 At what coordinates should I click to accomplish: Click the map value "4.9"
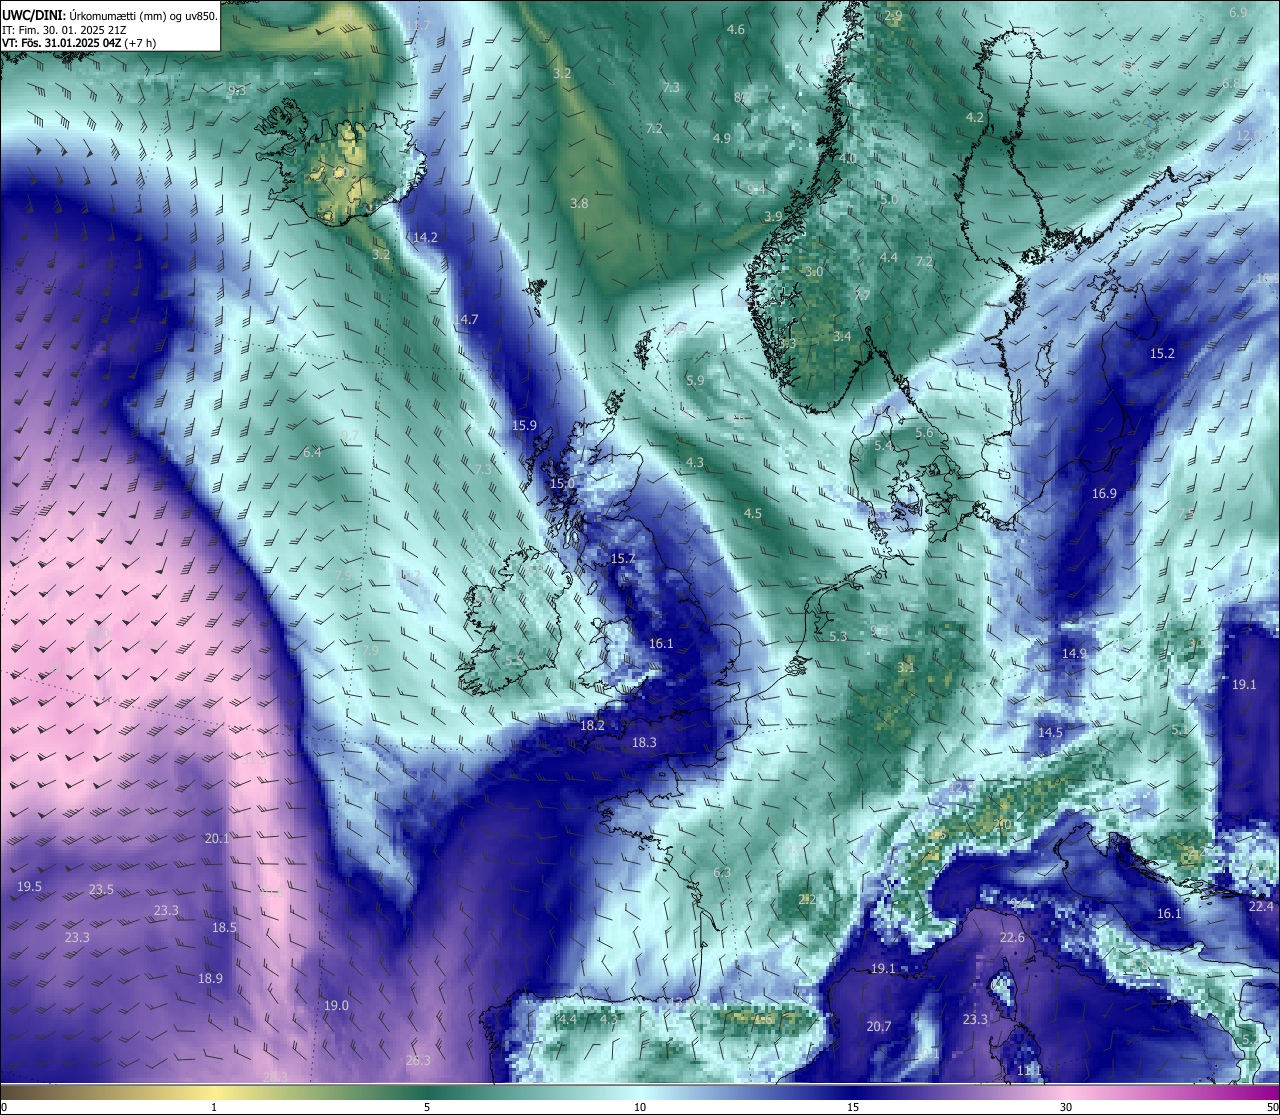pyautogui.click(x=721, y=138)
